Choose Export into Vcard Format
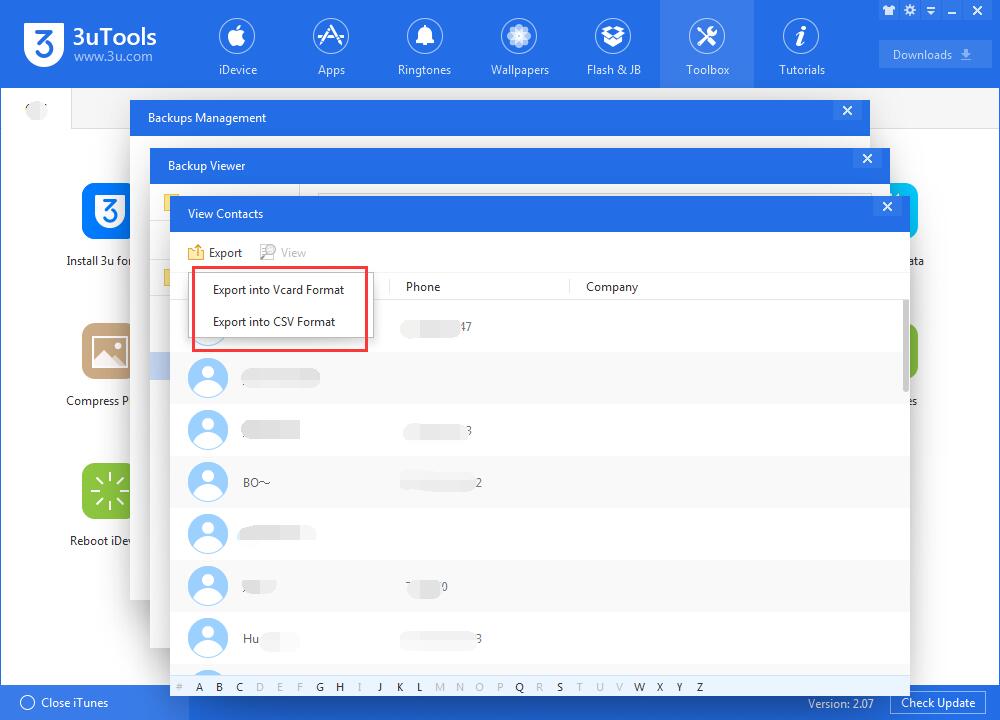Image resolution: width=1000 pixels, height=720 pixels. pos(278,290)
